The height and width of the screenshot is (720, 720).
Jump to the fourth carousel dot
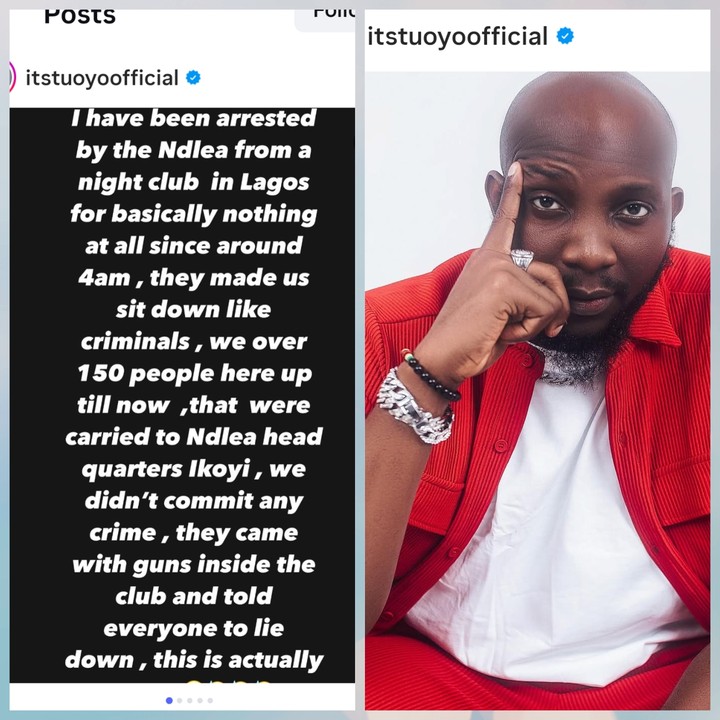point(200,700)
